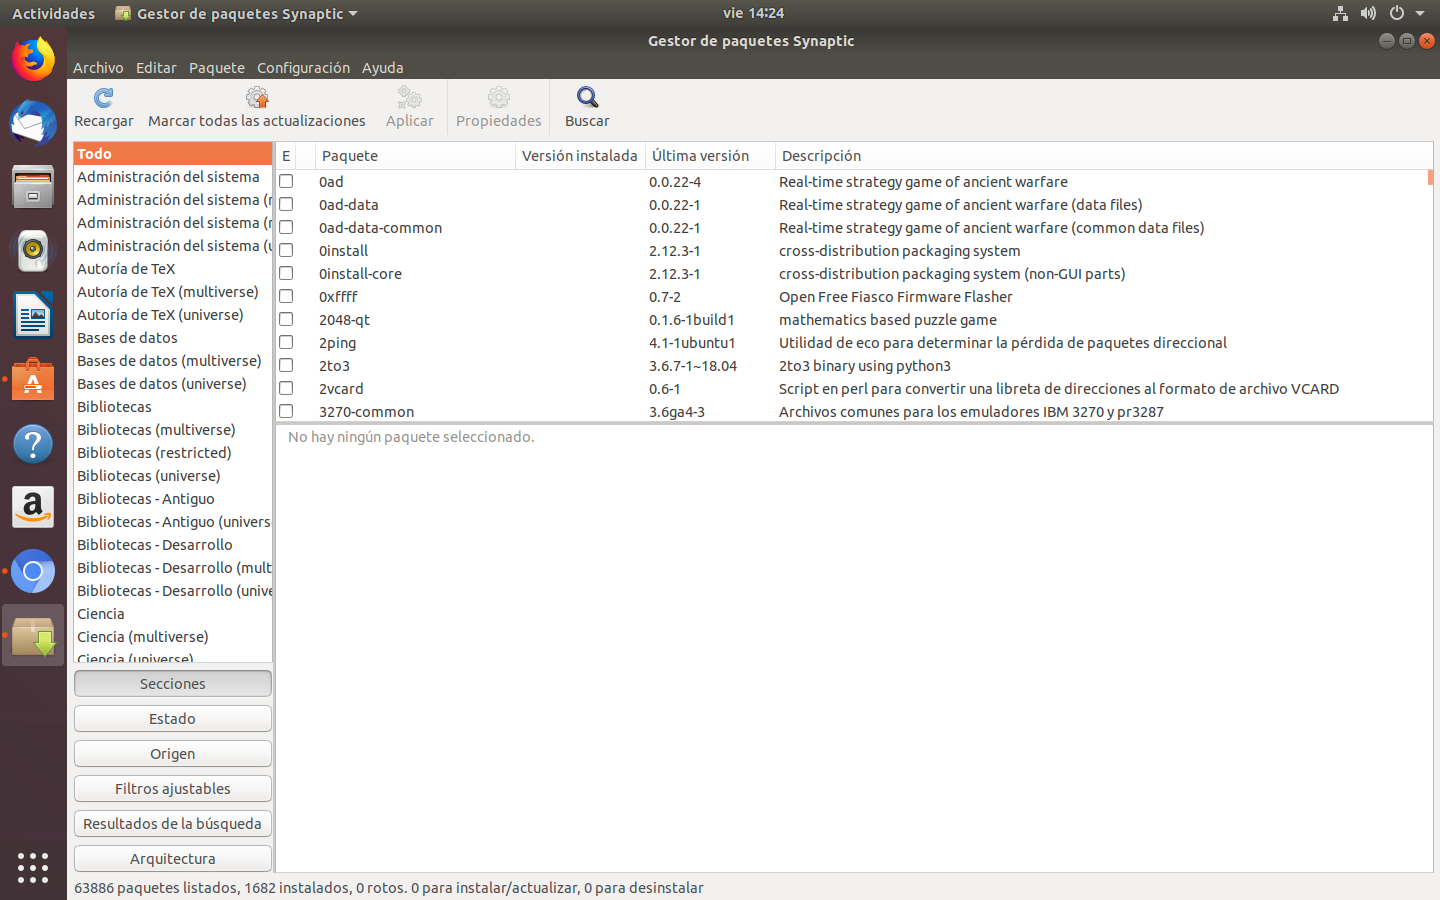The height and width of the screenshot is (900, 1440).
Task: Sort by Versión instalada column header
Action: tap(581, 156)
